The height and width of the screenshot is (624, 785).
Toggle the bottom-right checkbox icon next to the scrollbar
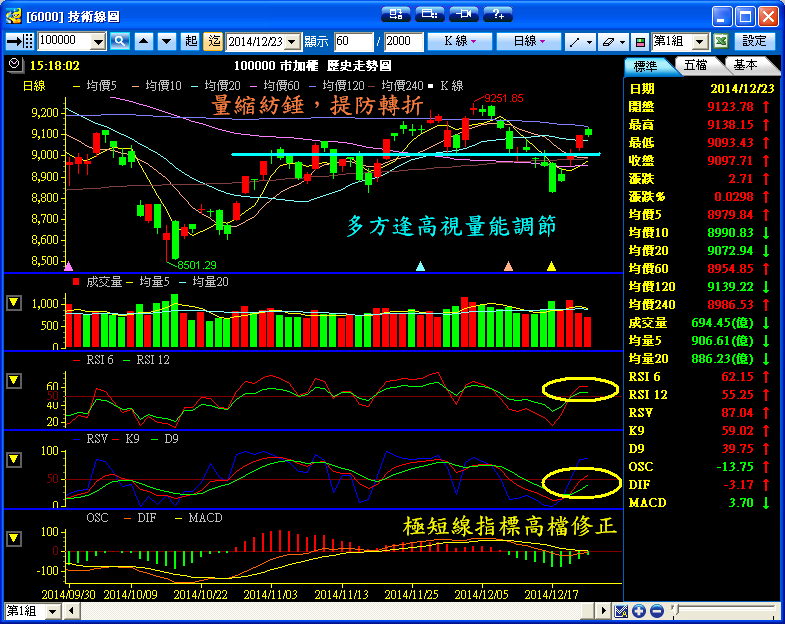[x=622, y=611]
